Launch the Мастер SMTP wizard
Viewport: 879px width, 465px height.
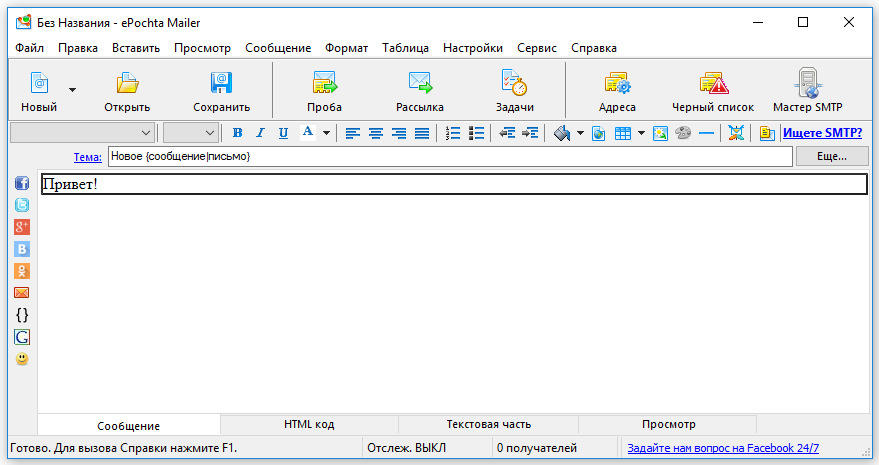(x=808, y=91)
